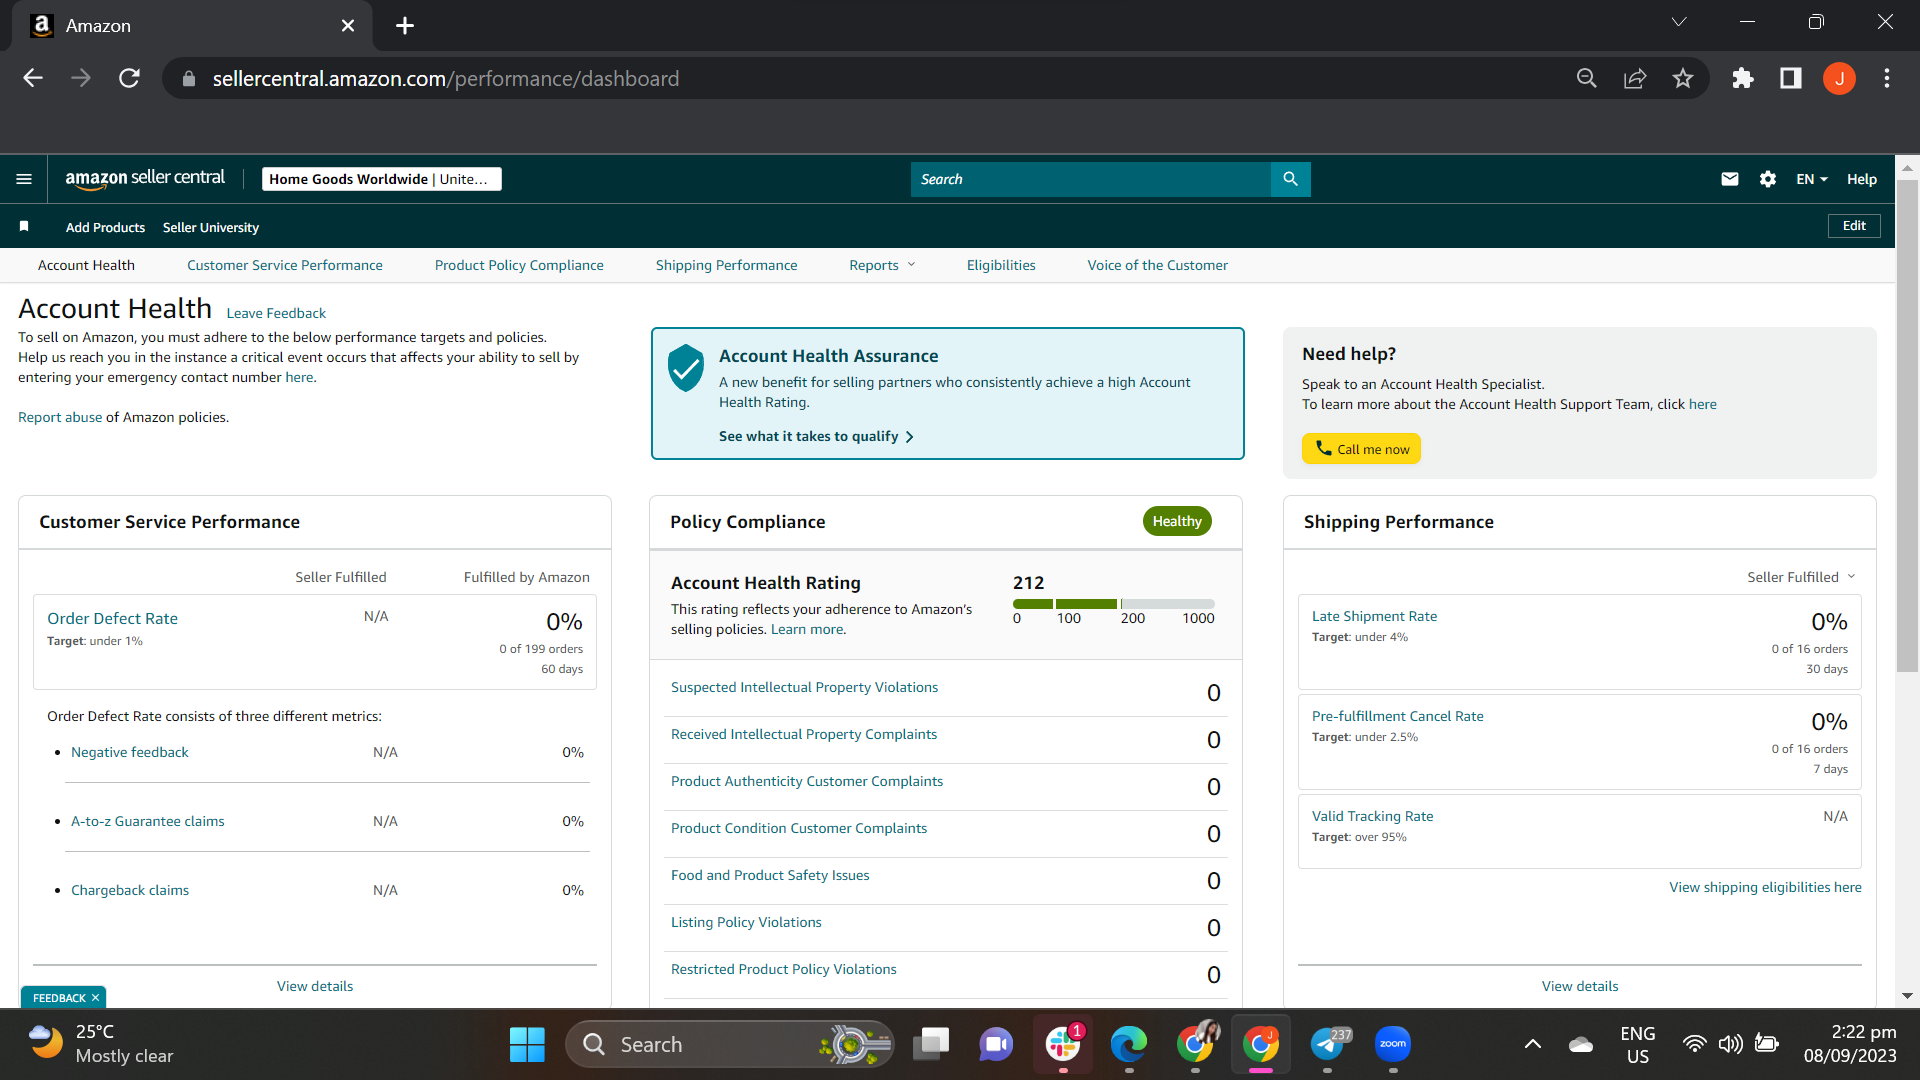
Task: Open the settings gear icon
Action: 1768,179
